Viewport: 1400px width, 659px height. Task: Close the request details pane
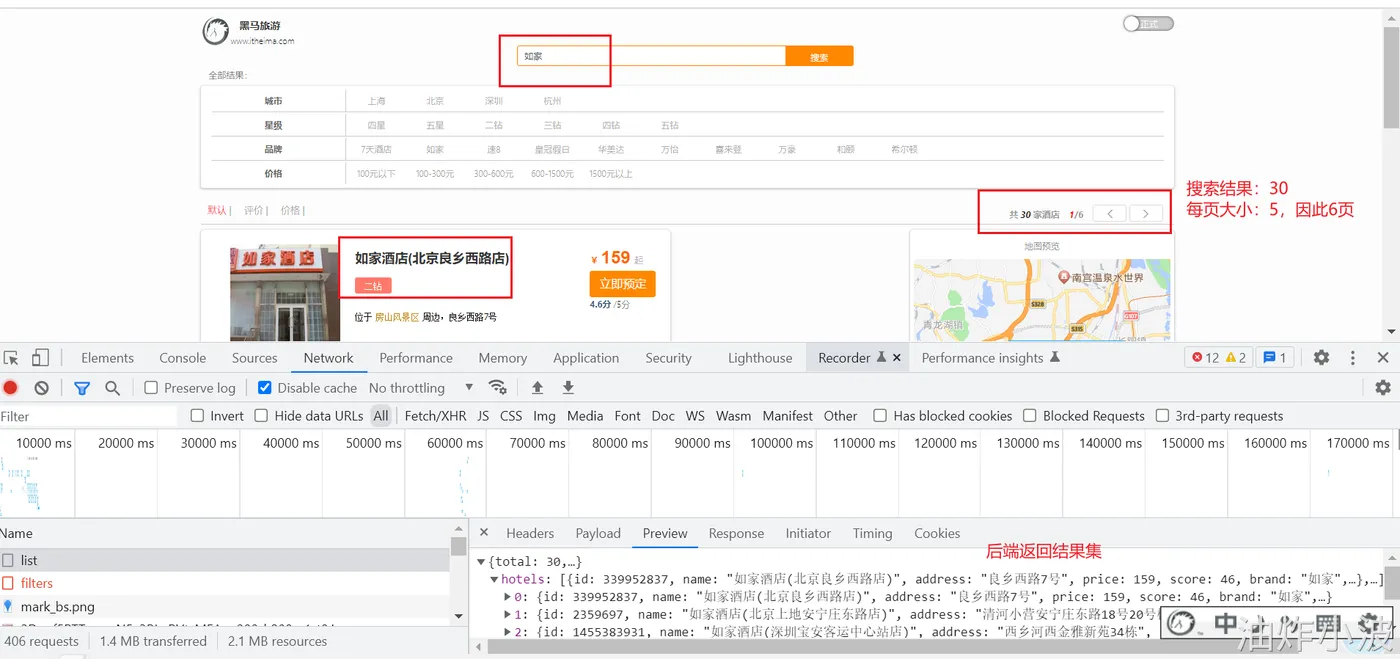(484, 533)
